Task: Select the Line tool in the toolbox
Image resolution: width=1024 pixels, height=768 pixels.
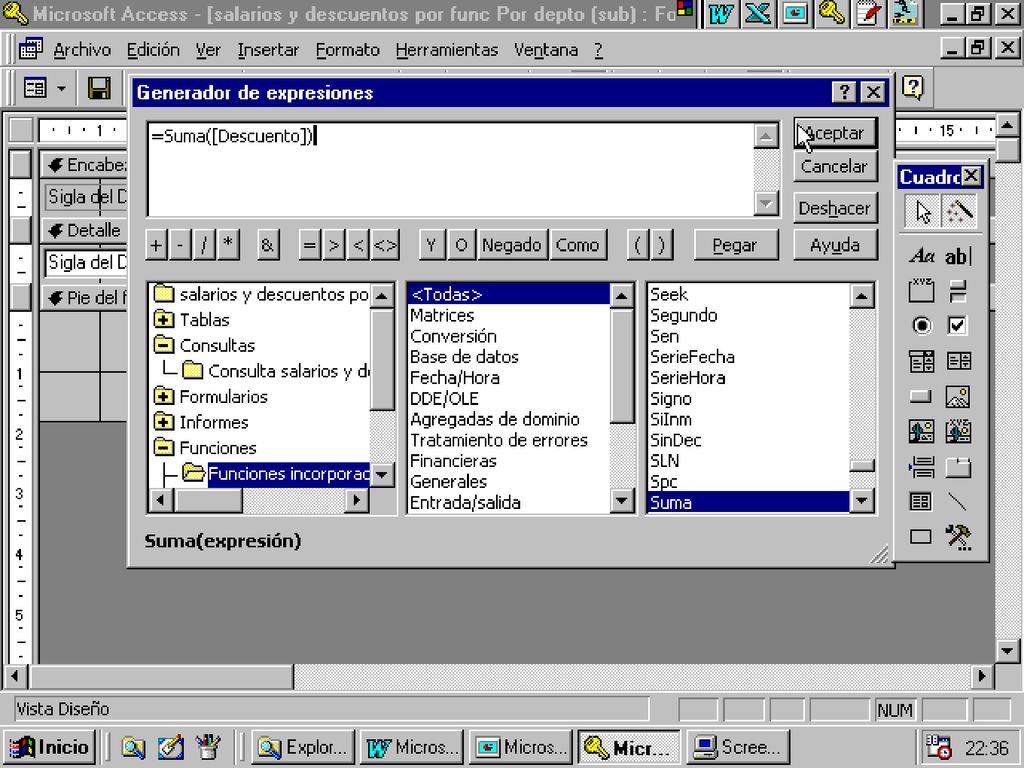Action: [x=958, y=502]
